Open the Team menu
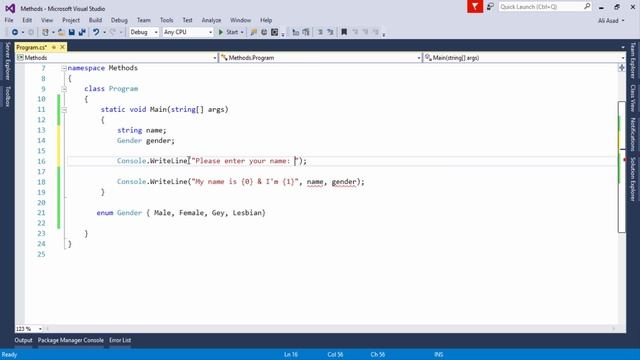The image size is (640, 360). [x=144, y=20]
